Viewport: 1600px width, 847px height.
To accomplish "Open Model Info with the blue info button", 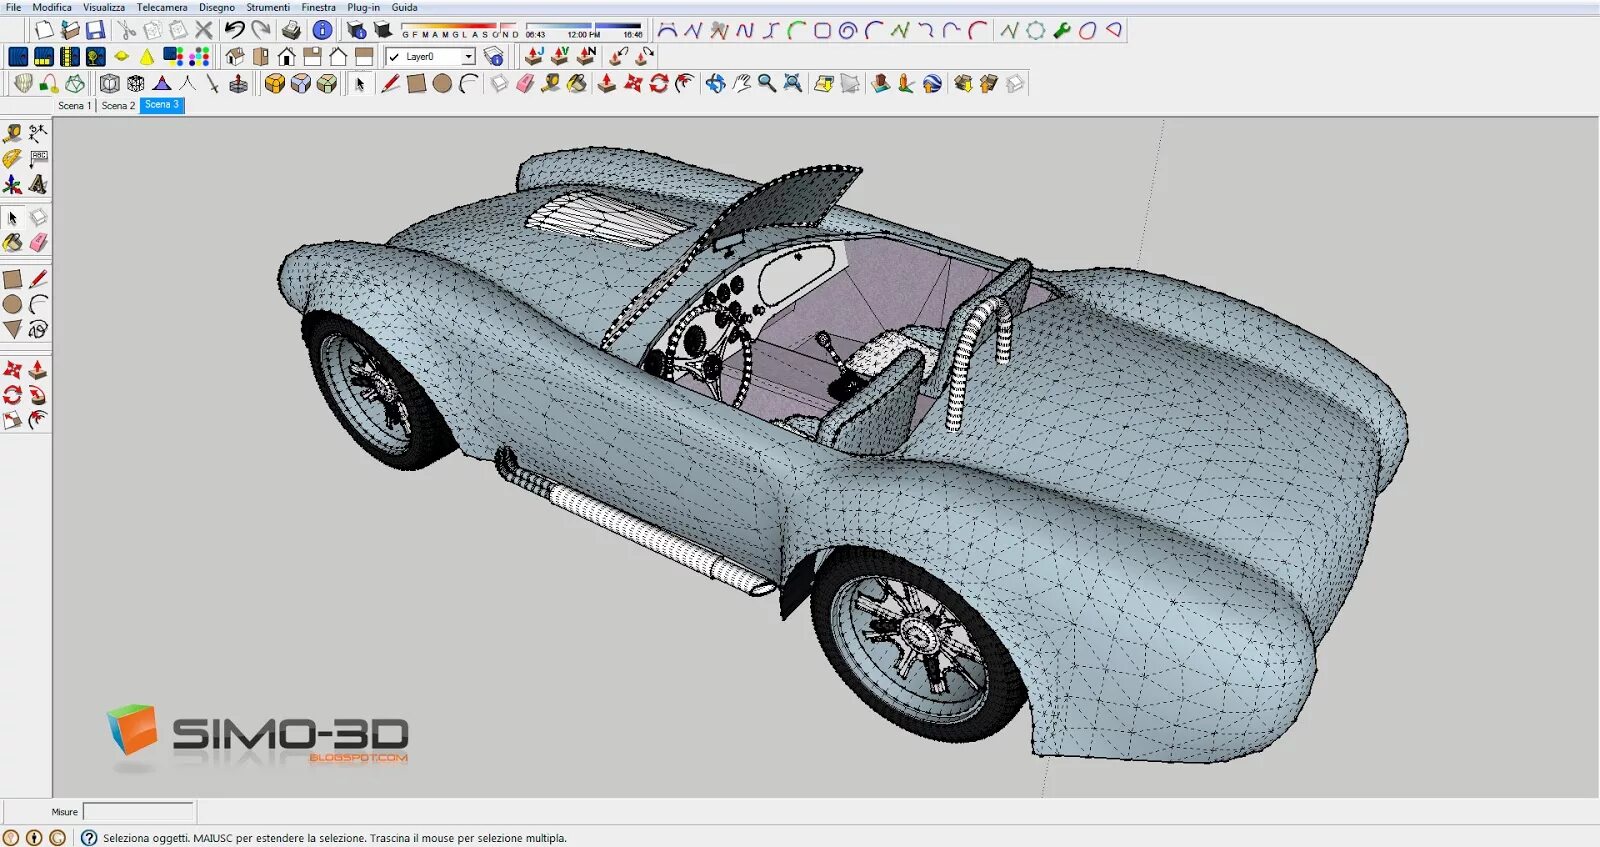I will [322, 31].
